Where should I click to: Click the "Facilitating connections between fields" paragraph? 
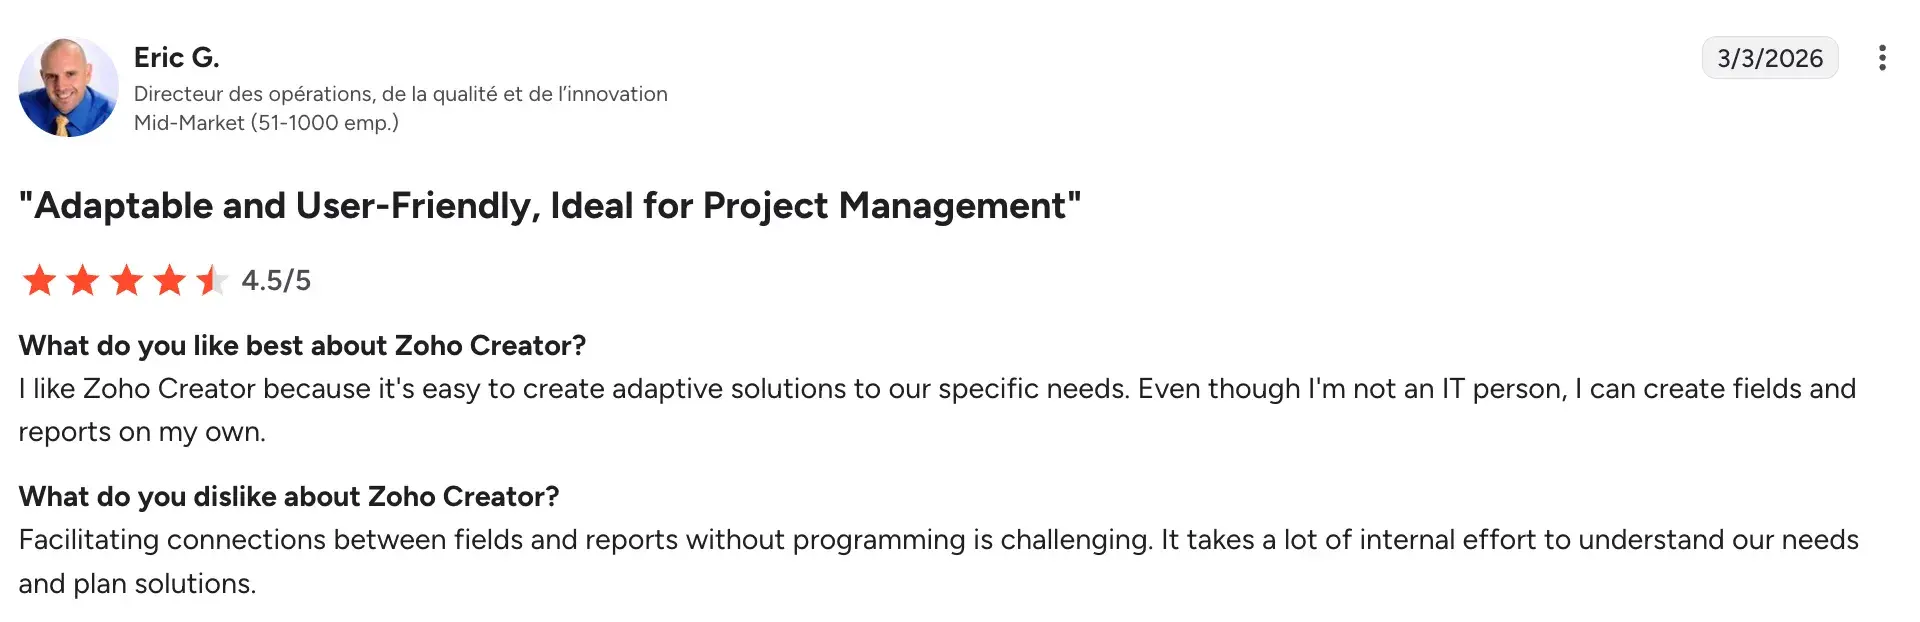pos(937,540)
